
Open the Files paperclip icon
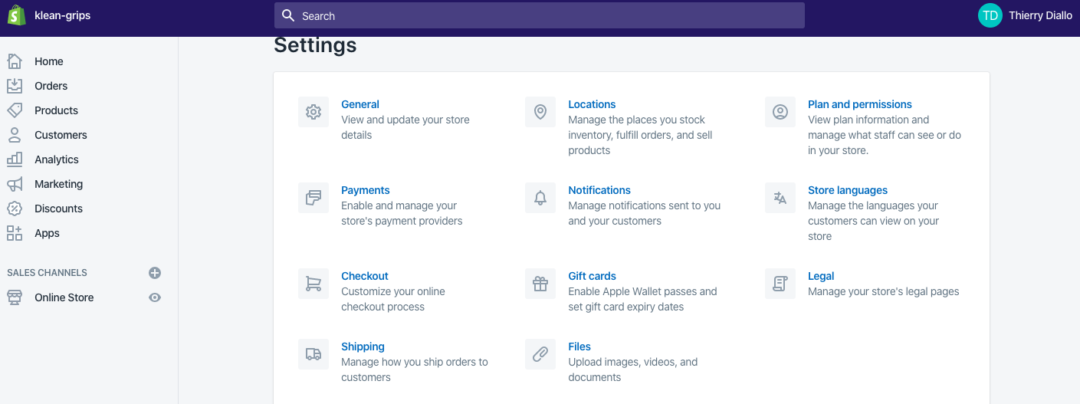click(540, 354)
